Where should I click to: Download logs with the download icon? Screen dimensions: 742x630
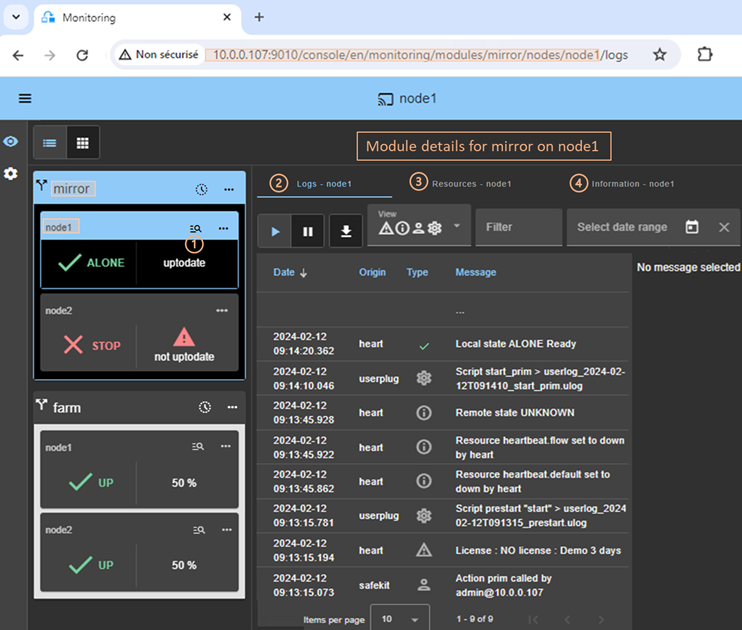[346, 231]
